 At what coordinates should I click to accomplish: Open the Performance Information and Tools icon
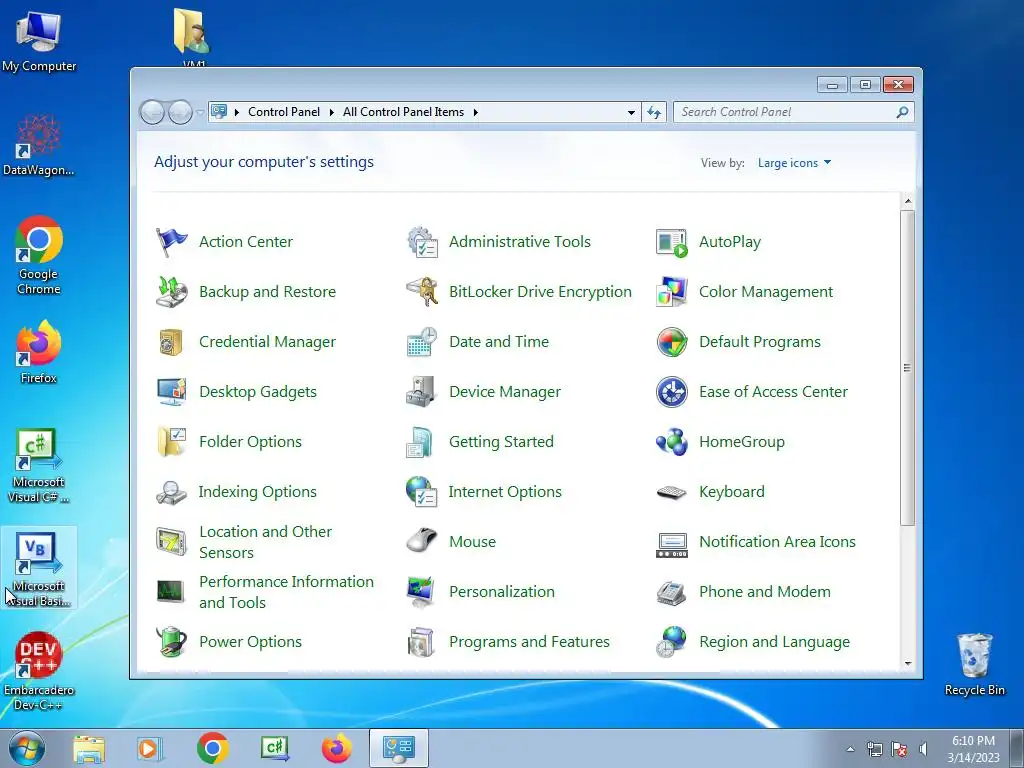click(172, 592)
